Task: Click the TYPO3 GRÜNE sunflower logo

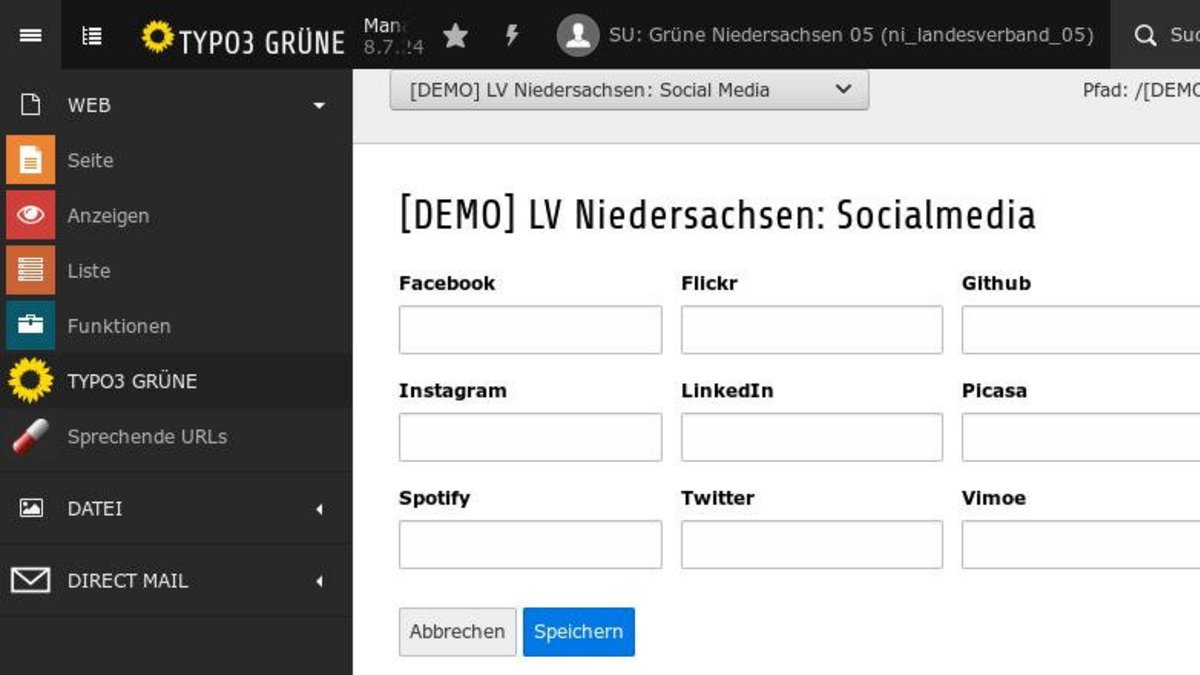Action: [x=243, y=38]
